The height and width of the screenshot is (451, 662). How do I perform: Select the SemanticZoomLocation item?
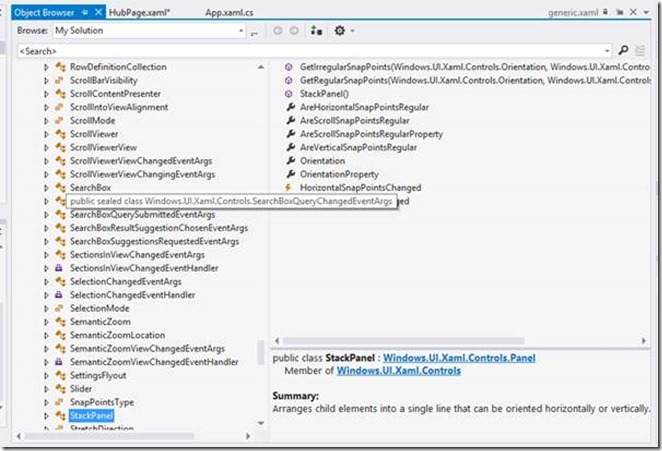click(117, 335)
